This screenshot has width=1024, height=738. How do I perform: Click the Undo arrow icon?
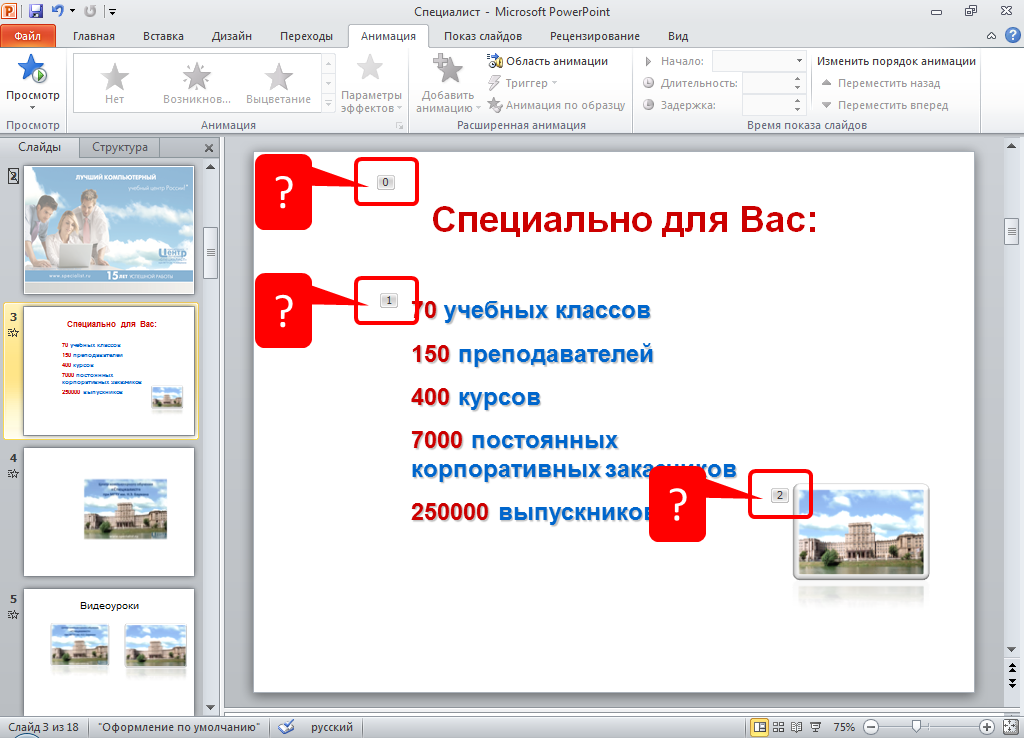tap(57, 12)
